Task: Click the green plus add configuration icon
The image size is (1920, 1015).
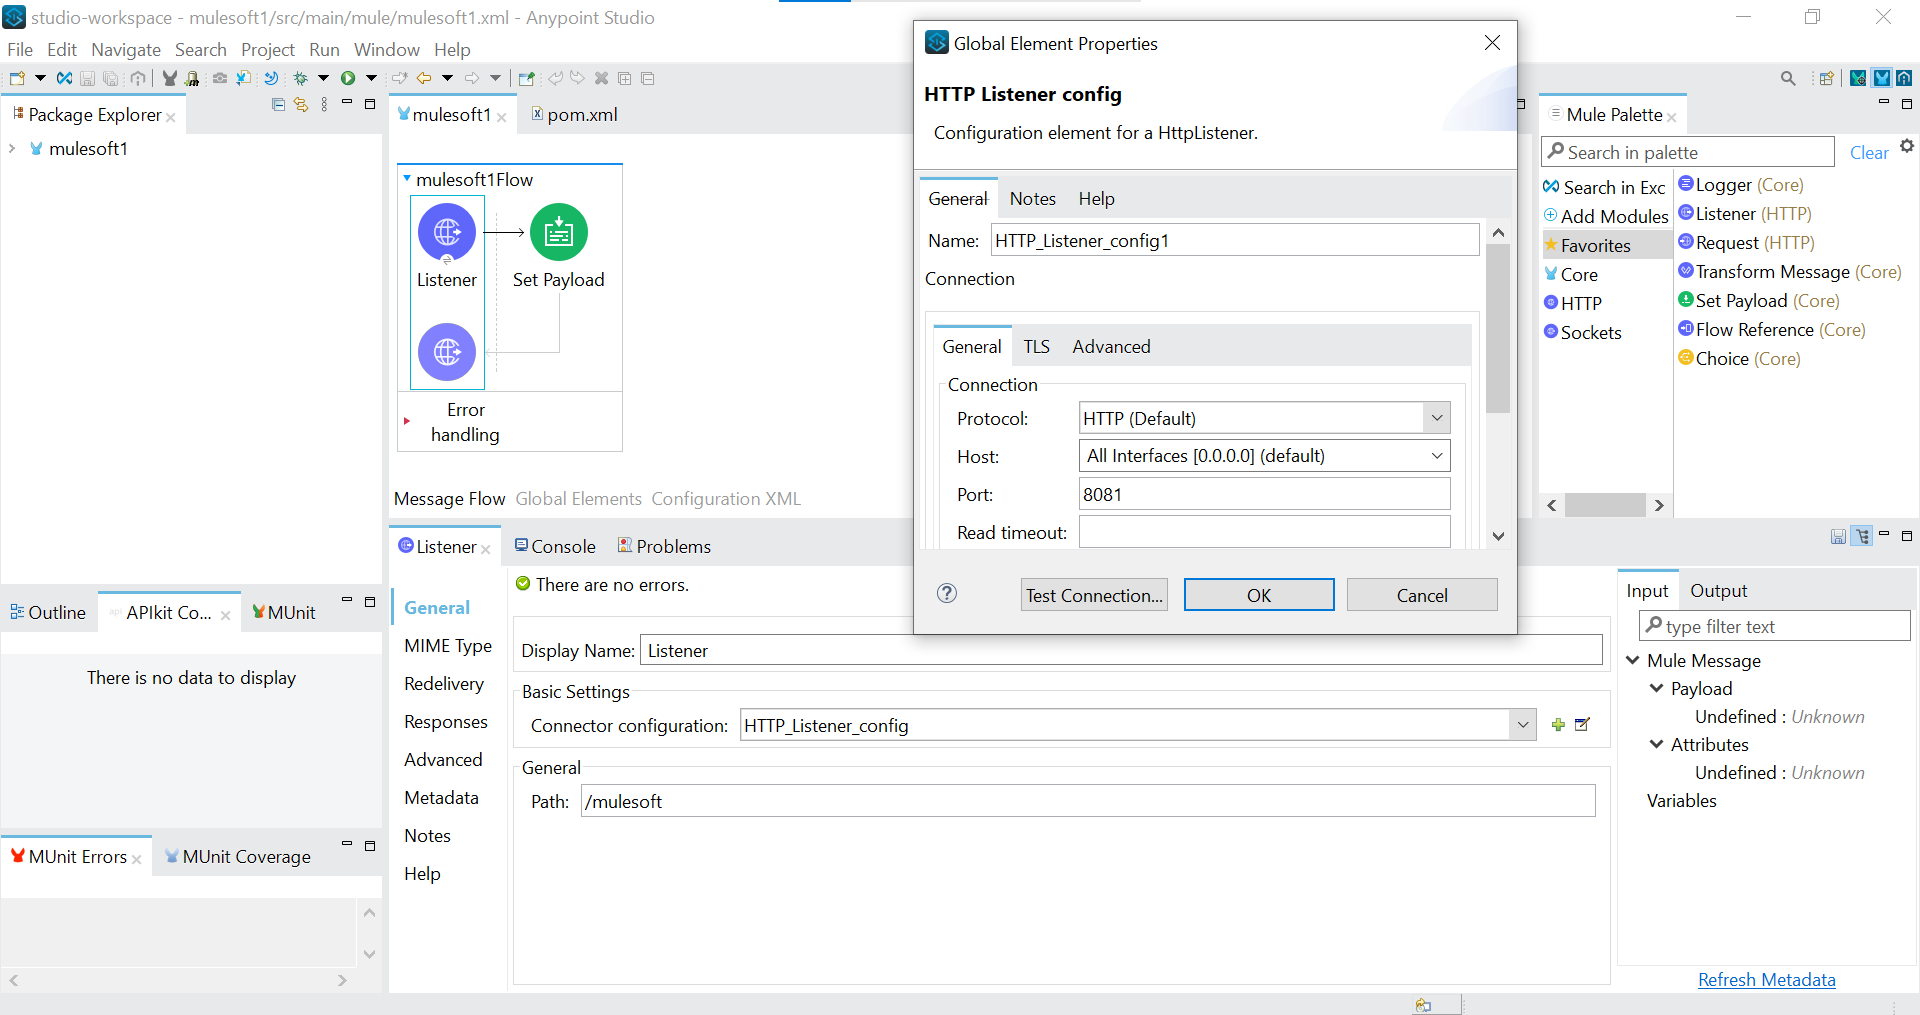Action: pos(1558,725)
